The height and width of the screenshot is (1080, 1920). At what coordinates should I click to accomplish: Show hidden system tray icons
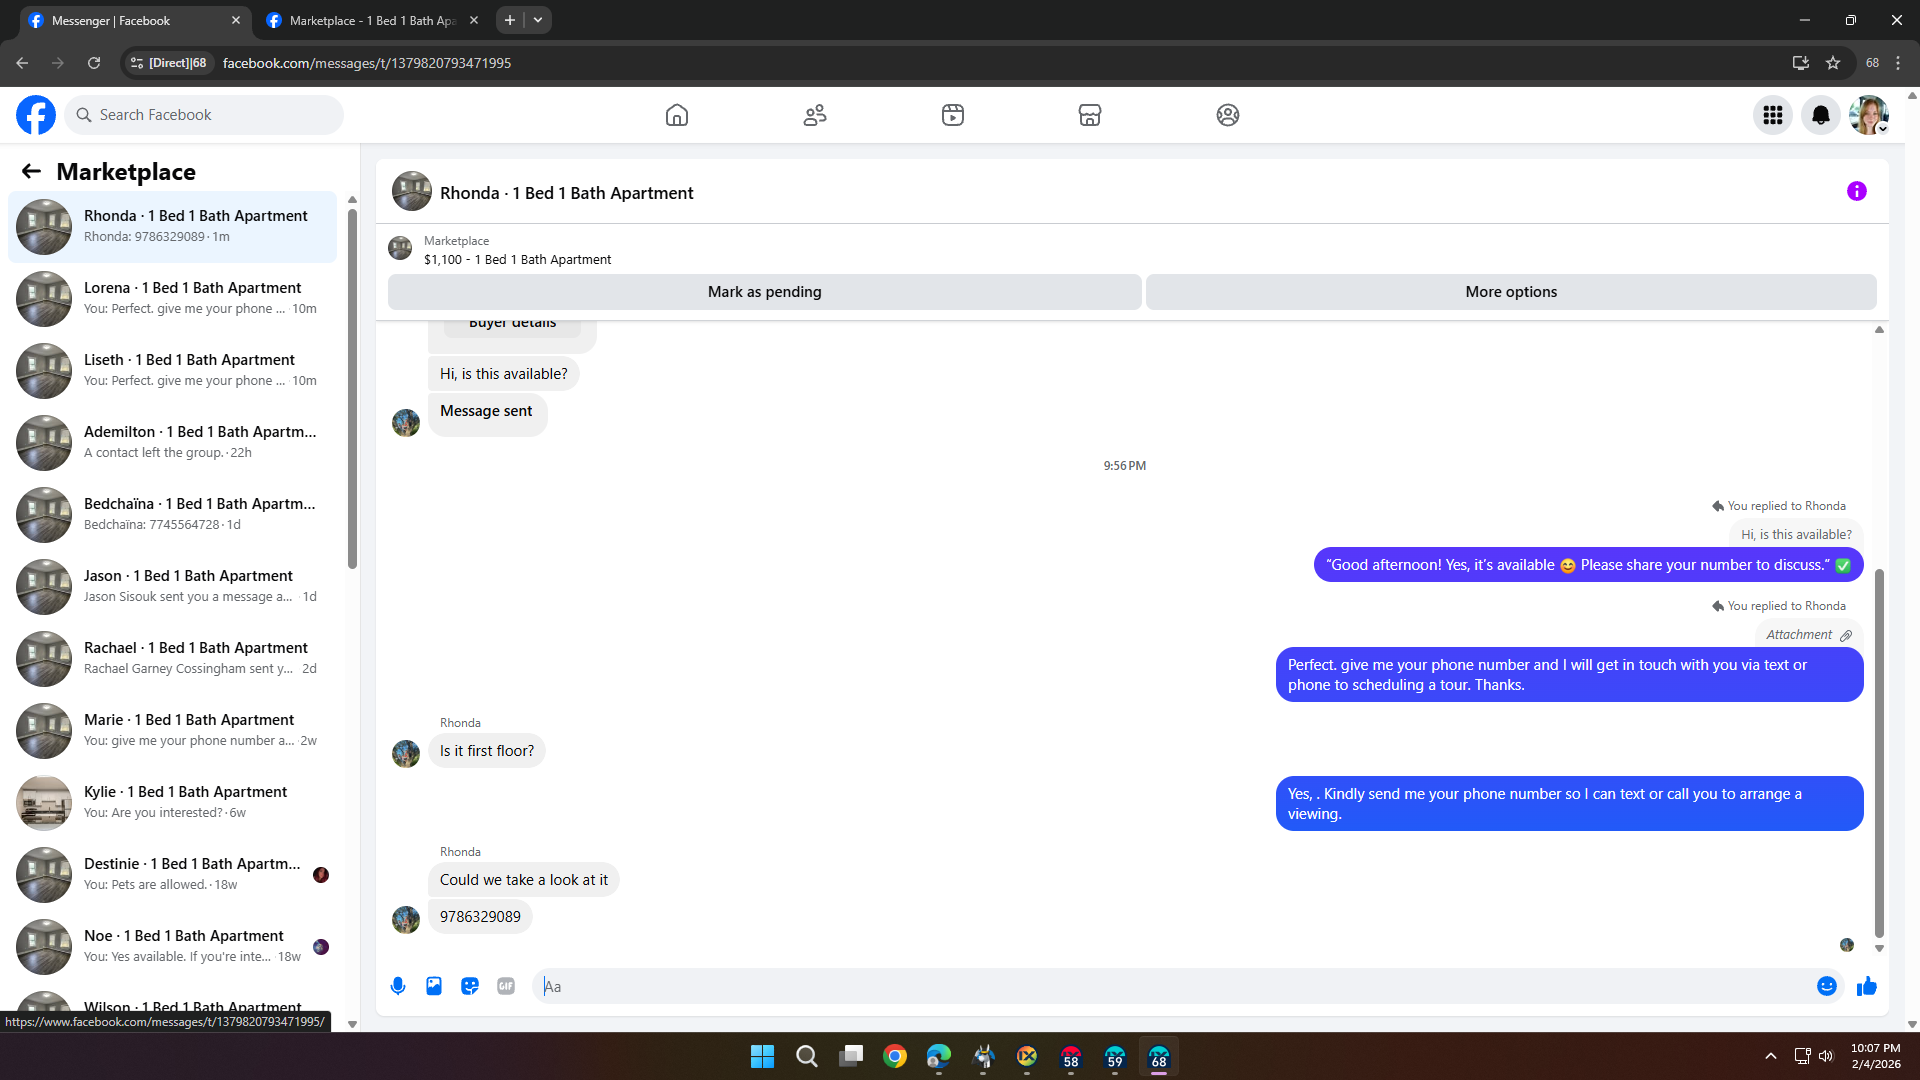(x=1770, y=1056)
